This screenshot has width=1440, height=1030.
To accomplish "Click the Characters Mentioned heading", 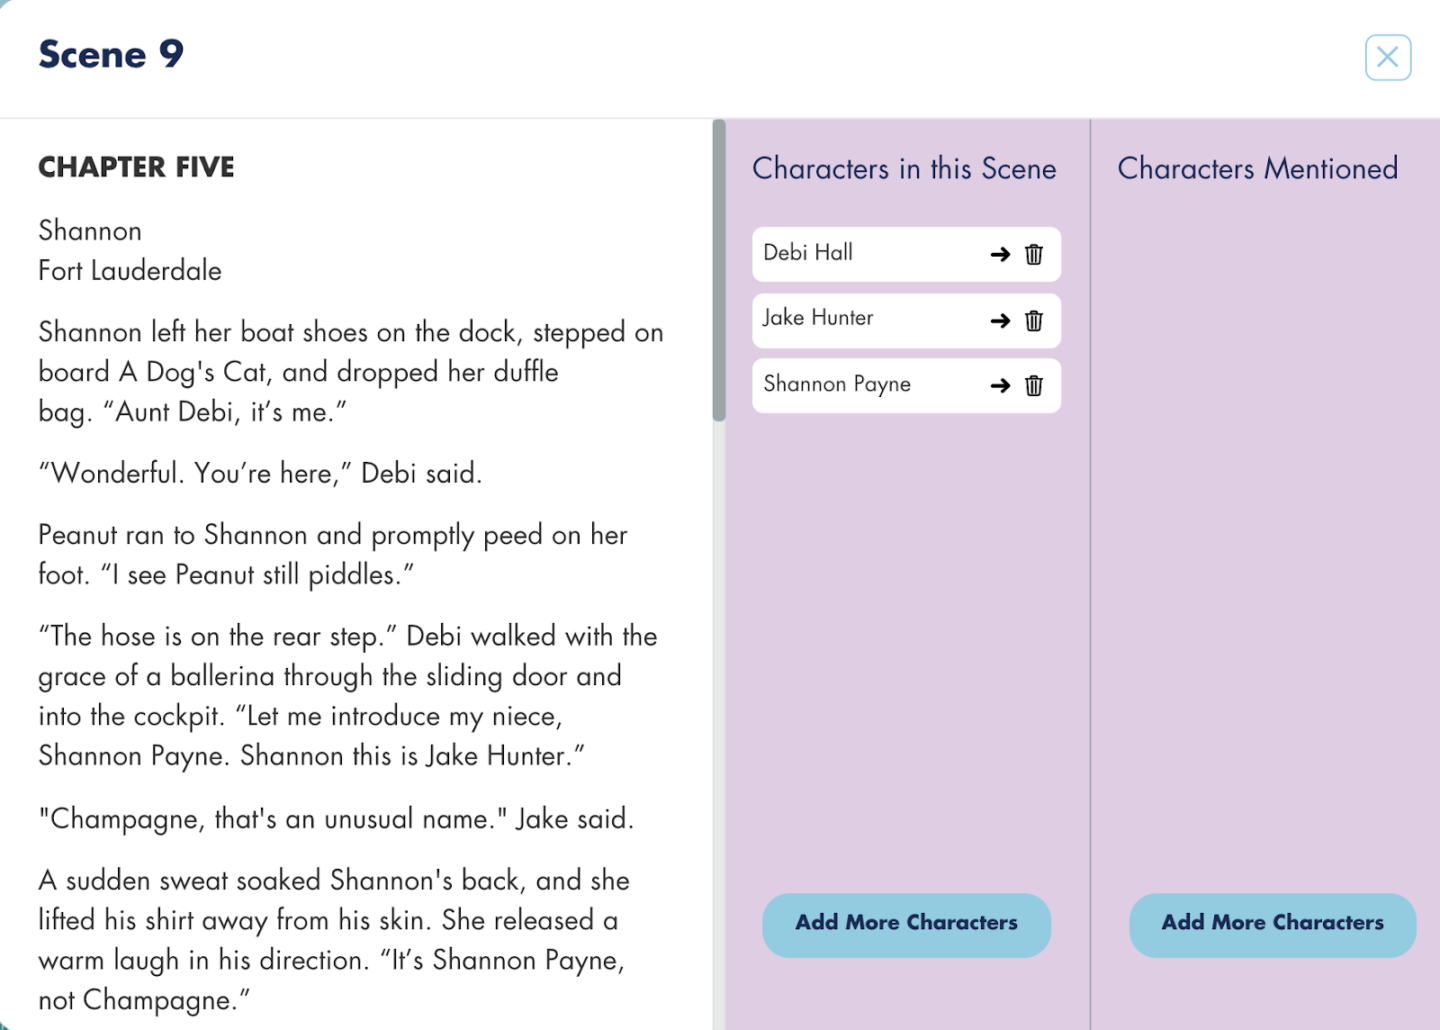I will (x=1258, y=168).
